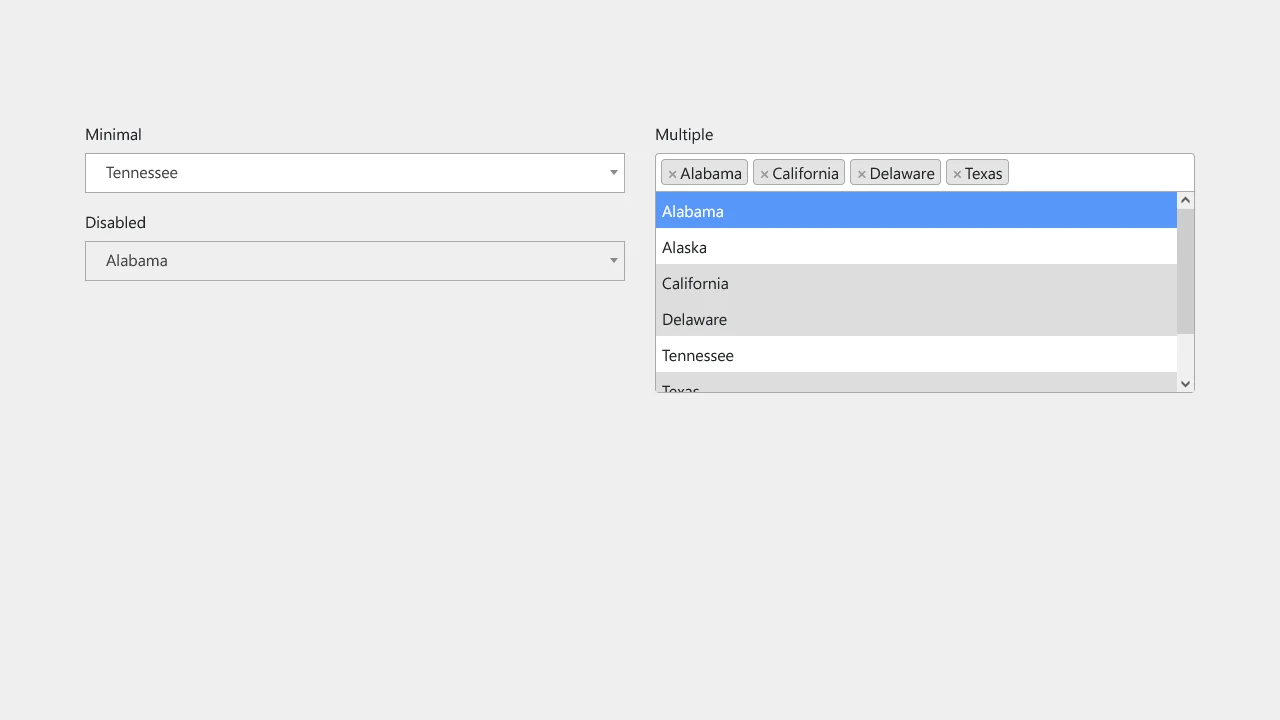
Task: Remove the California tag with its × icon
Action: 767,172
